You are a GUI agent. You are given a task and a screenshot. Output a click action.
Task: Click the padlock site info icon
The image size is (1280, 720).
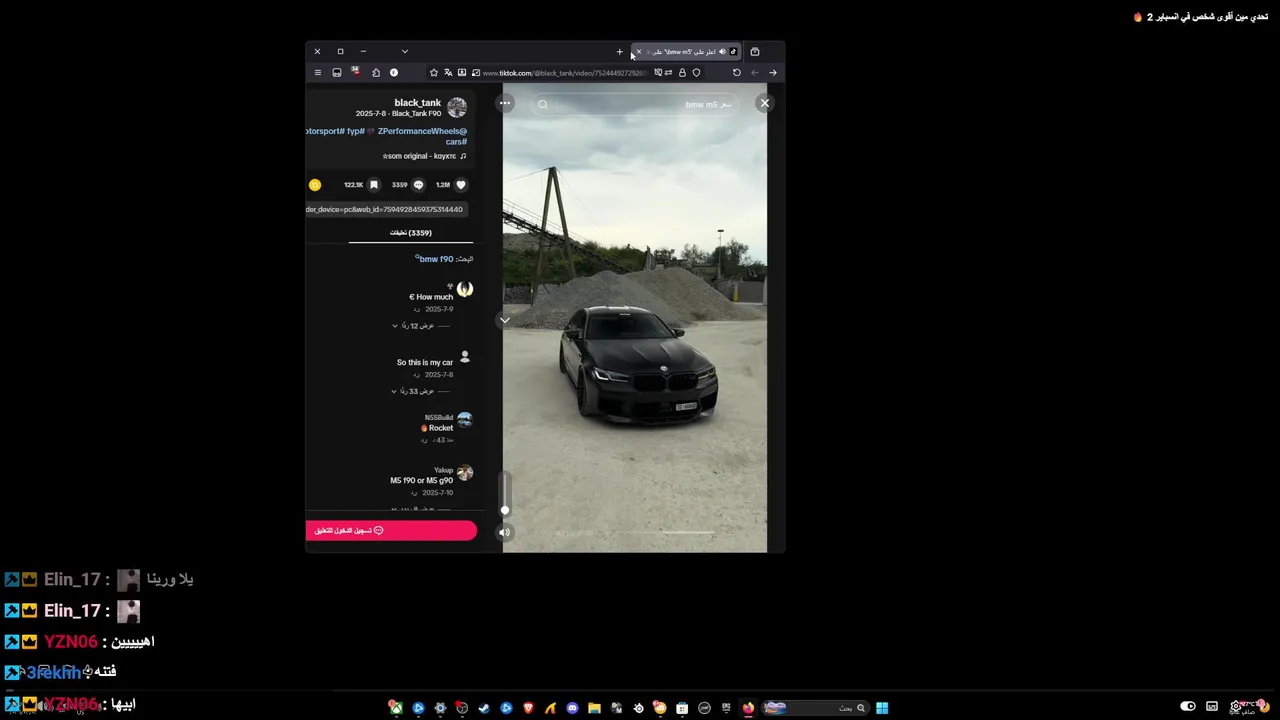(x=682, y=72)
